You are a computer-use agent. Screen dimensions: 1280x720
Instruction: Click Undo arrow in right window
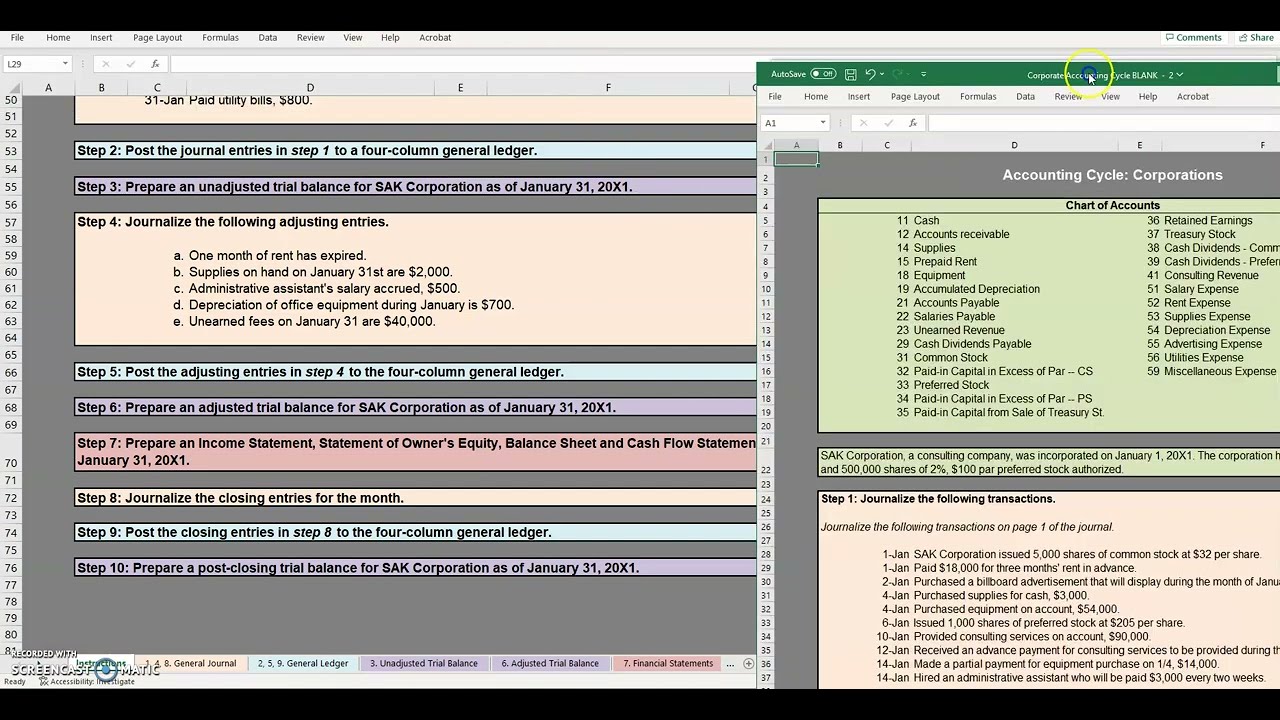coord(870,74)
